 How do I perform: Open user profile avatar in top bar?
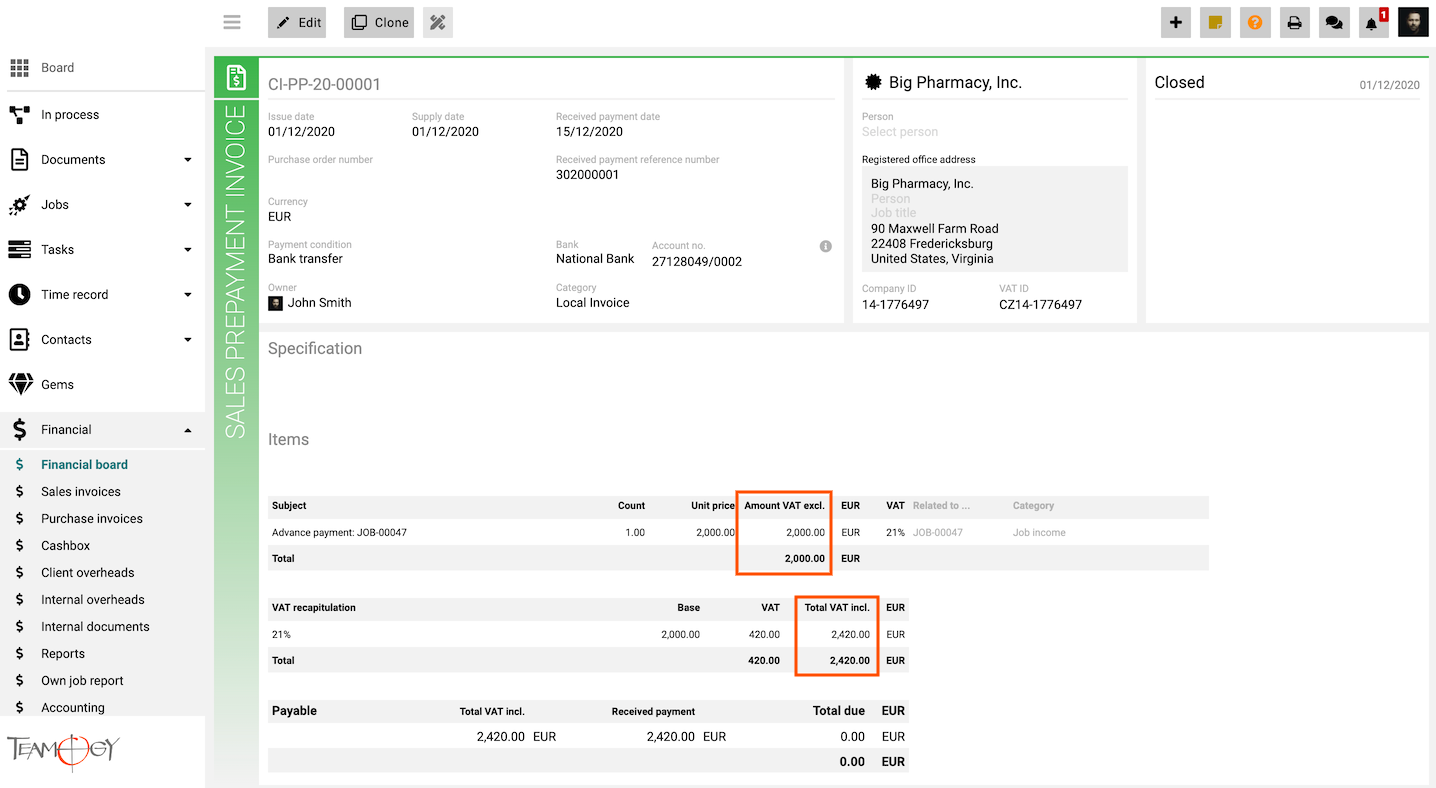tap(1412, 22)
